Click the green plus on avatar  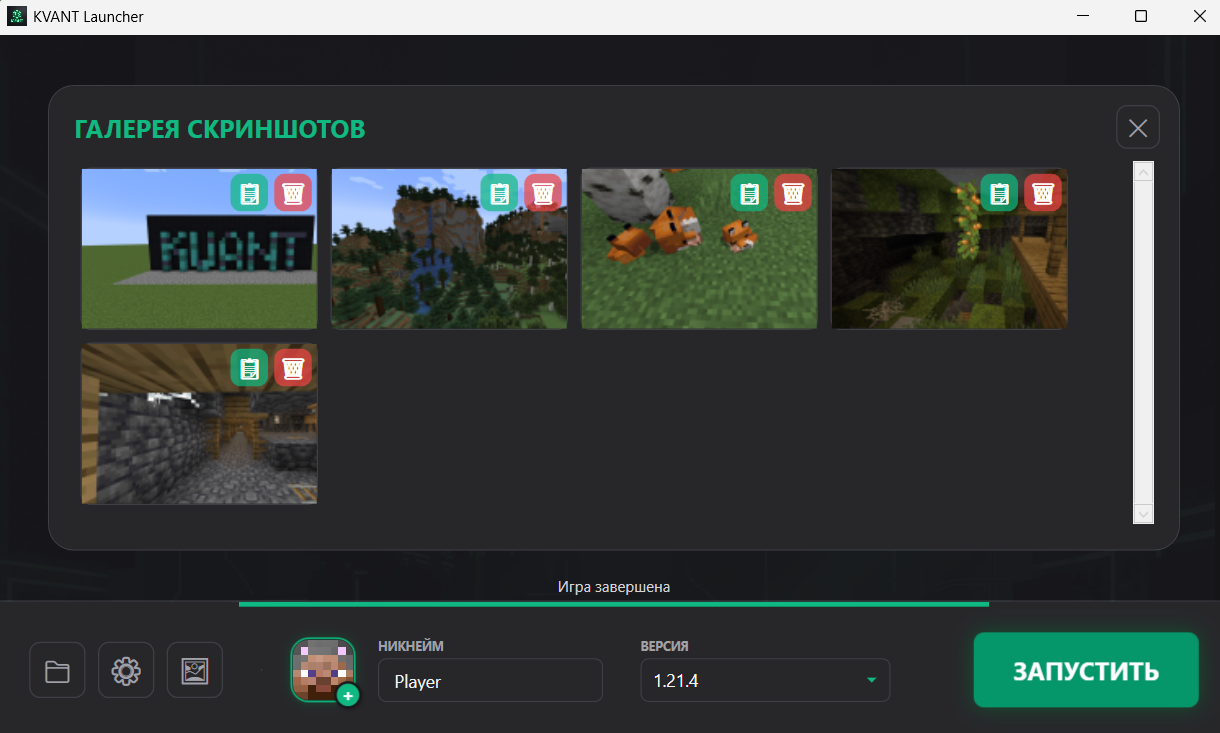click(x=348, y=695)
